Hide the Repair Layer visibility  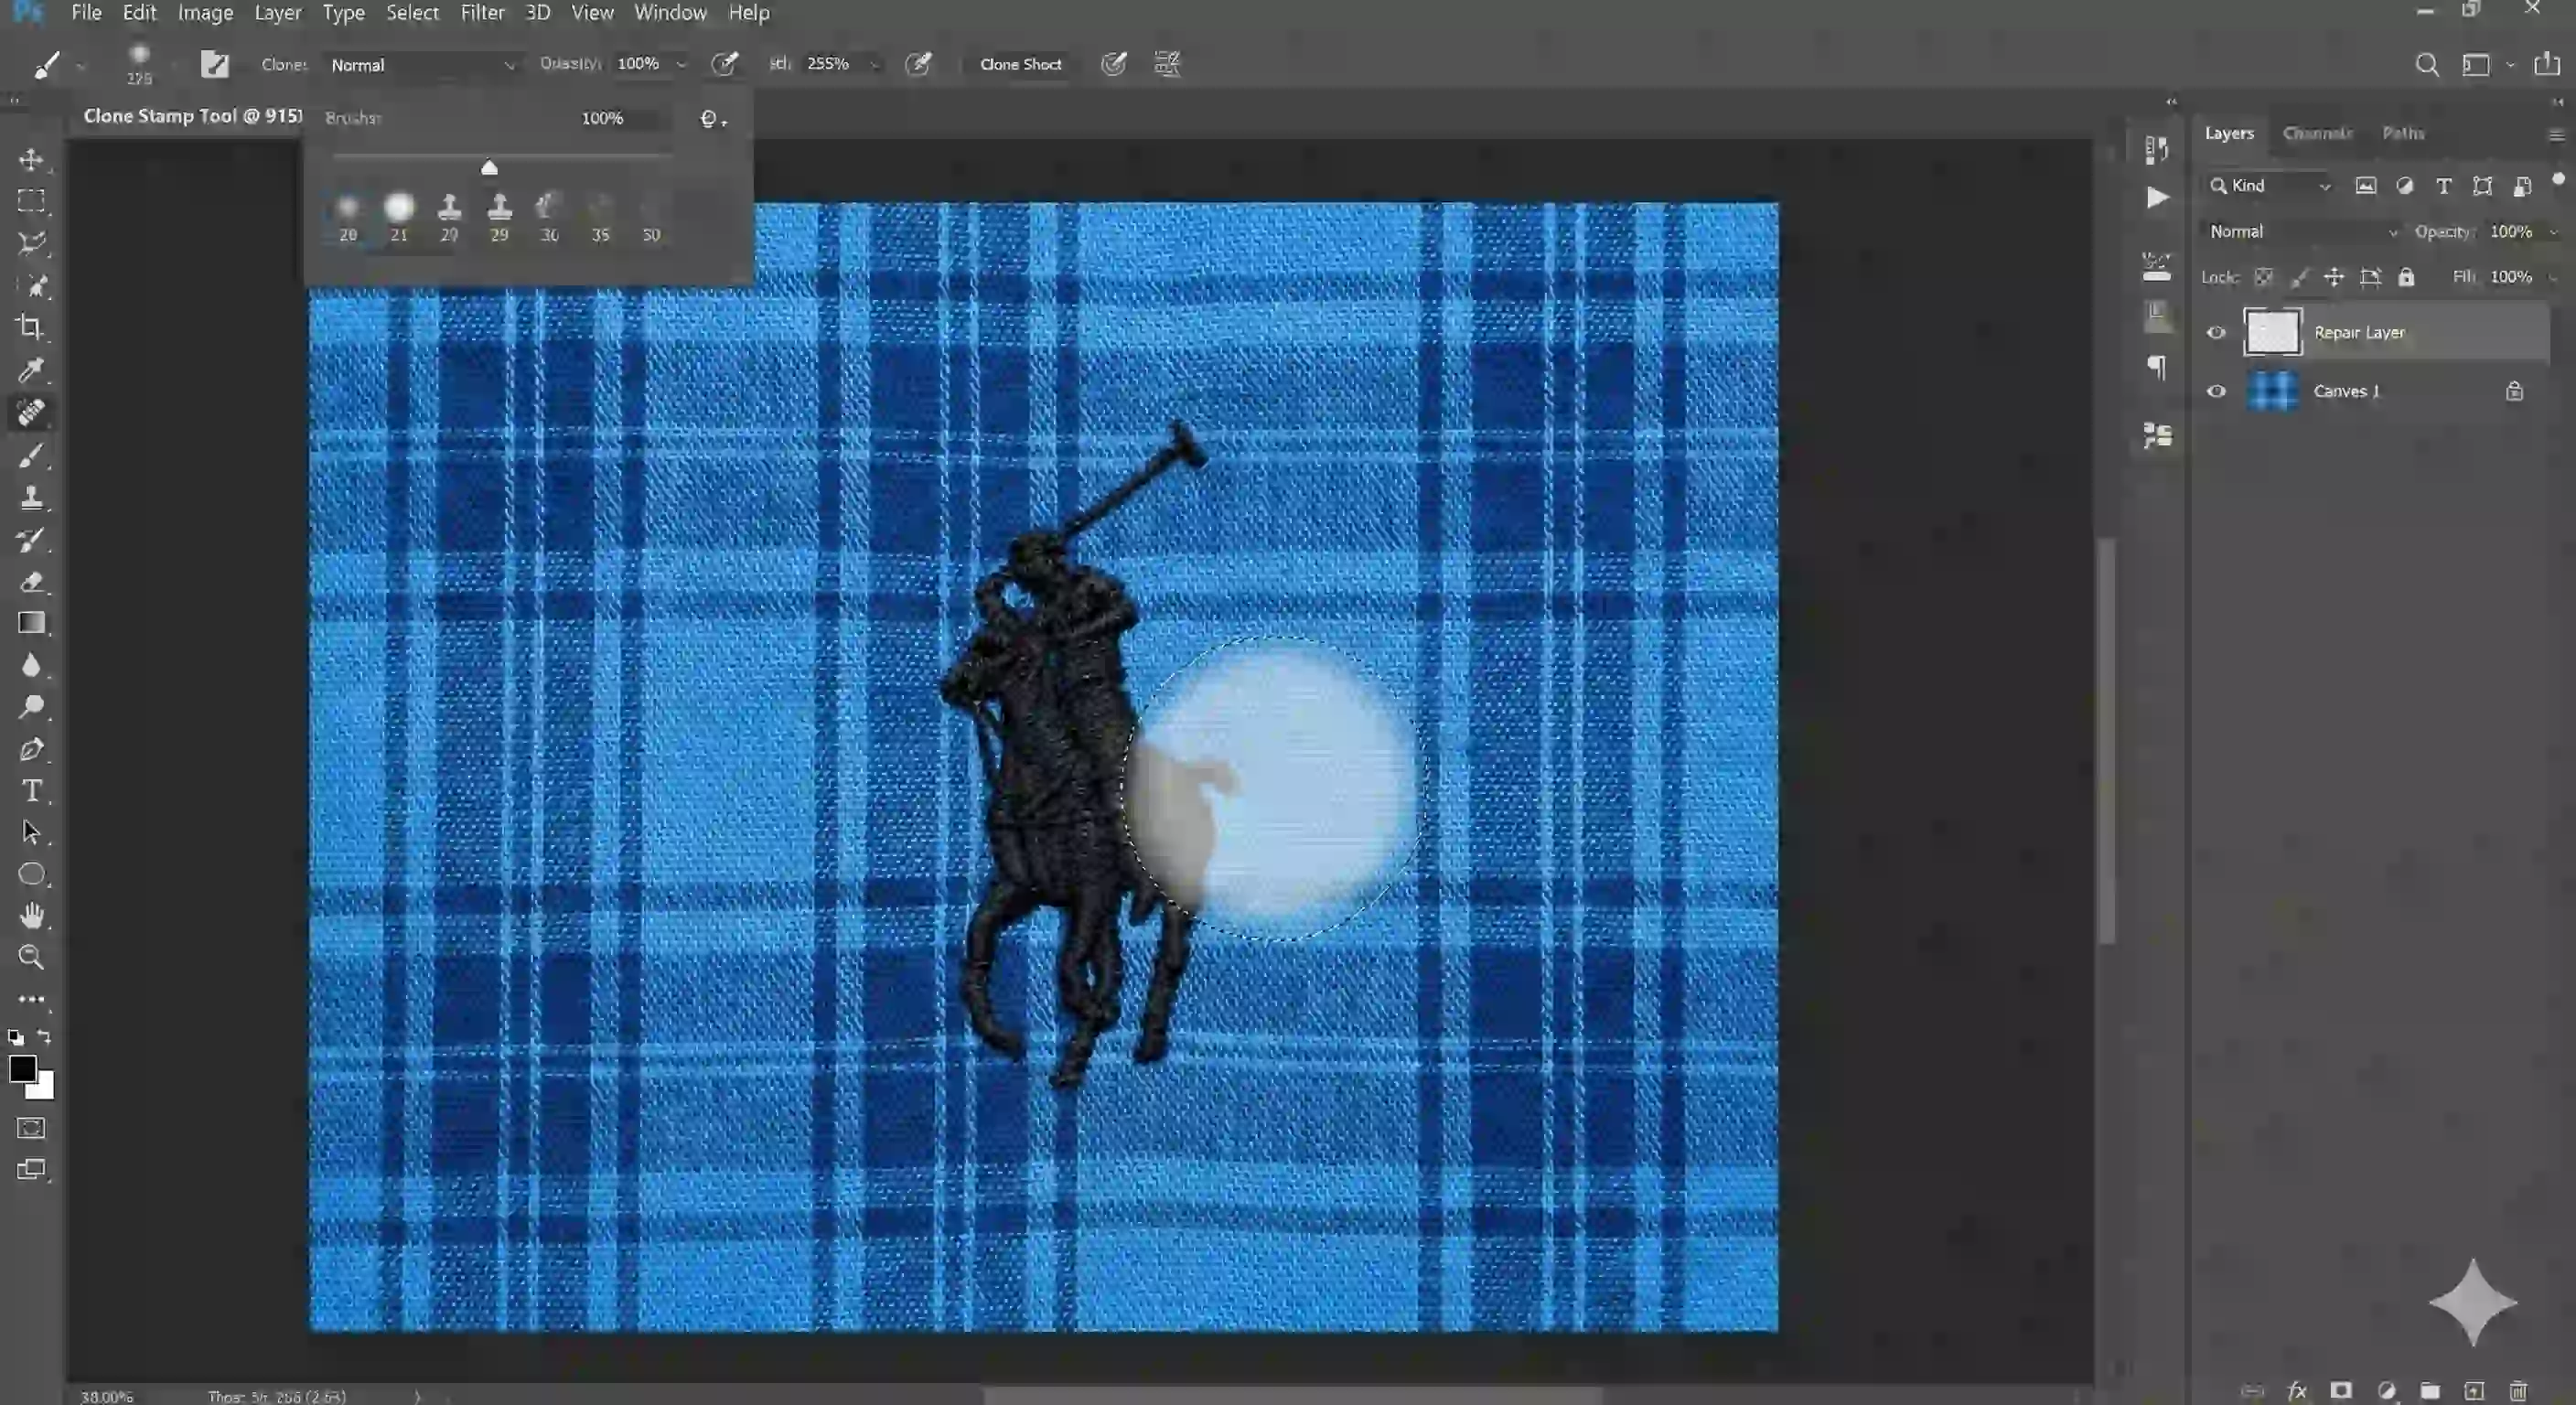point(2216,332)
